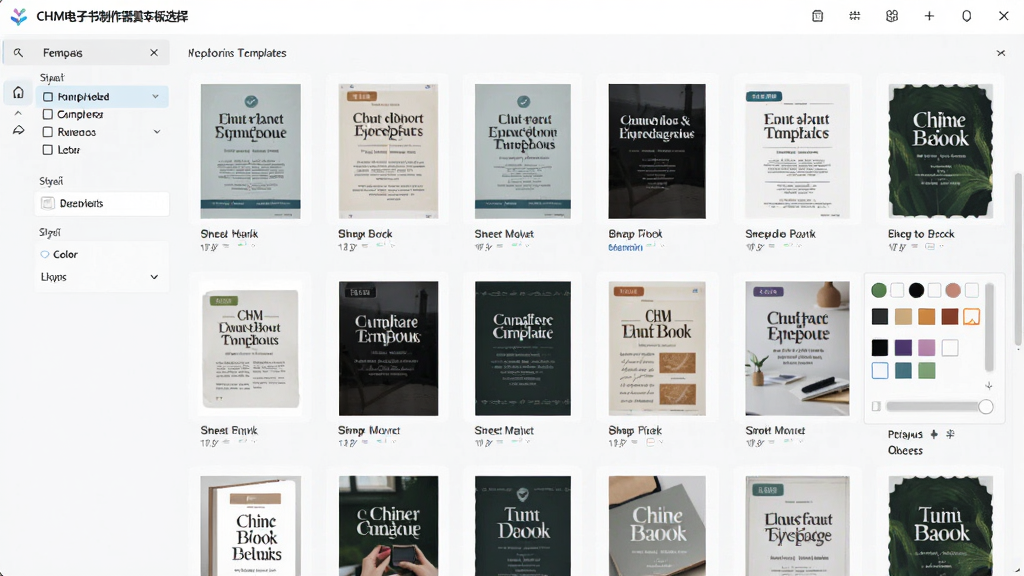Open the Chiner Cunaque phone-photo cover
The width and height of the screenshot is (1024, 576).
(x=389, y=526)
